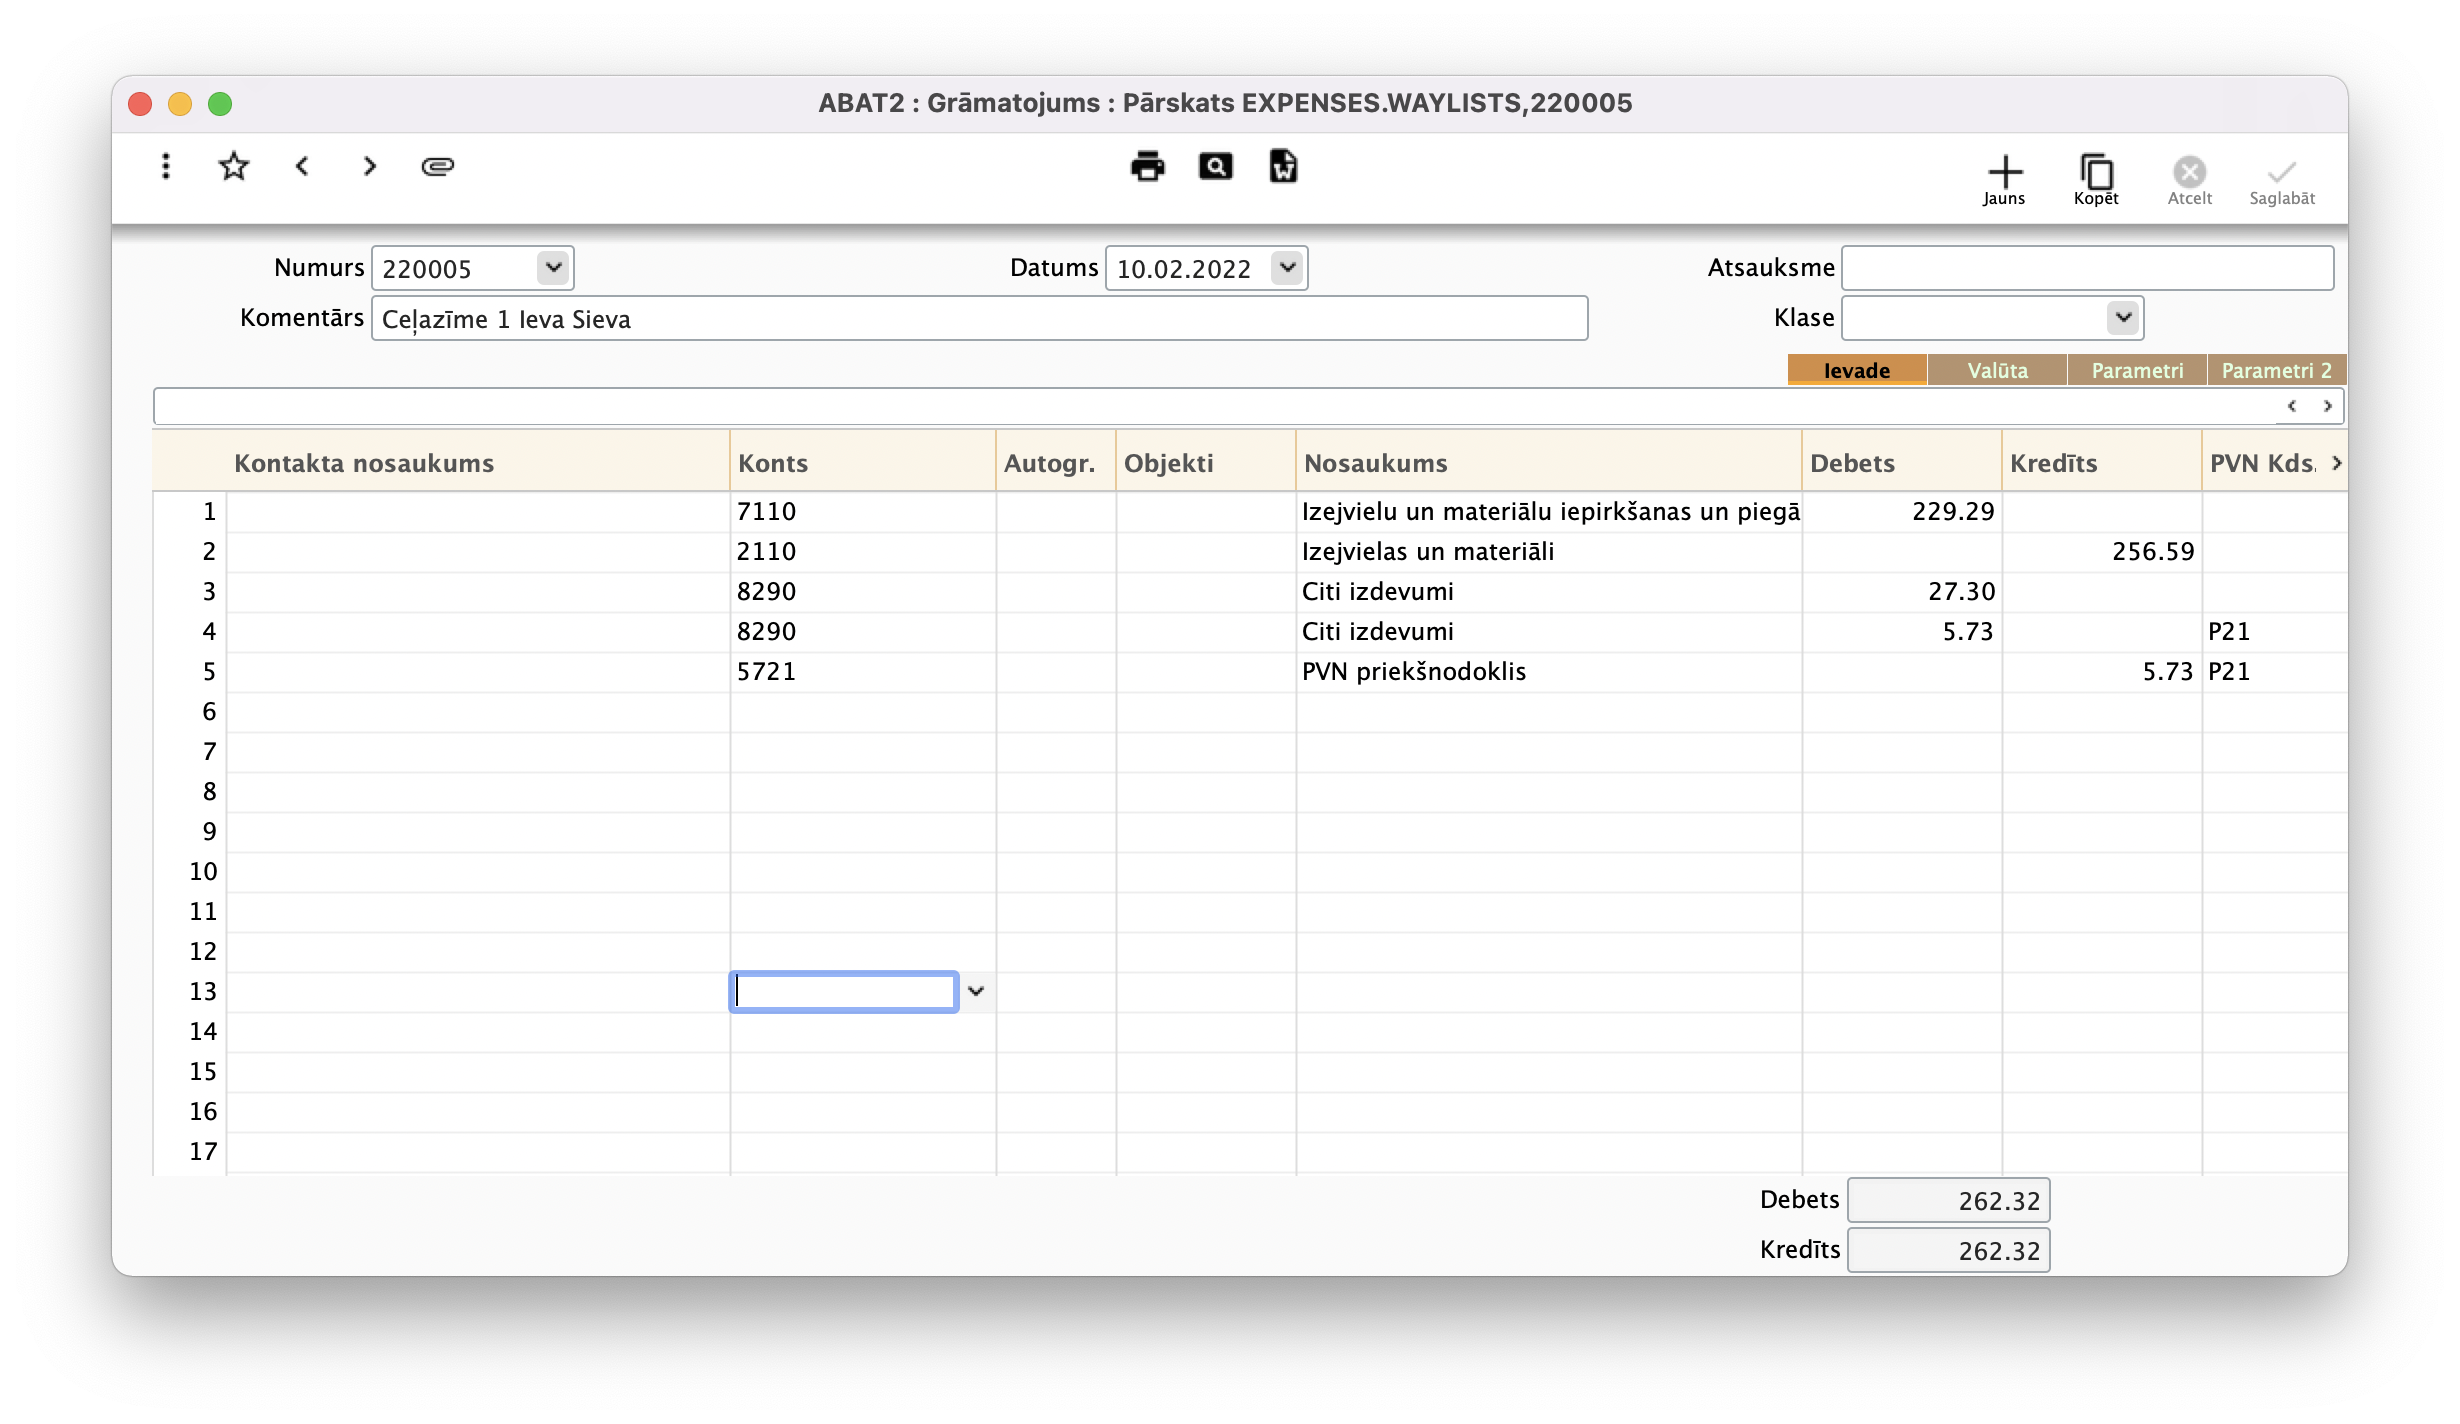Go to previous record with left arrow
The height and width of the screenshot is (1424, 2460).
302,166
